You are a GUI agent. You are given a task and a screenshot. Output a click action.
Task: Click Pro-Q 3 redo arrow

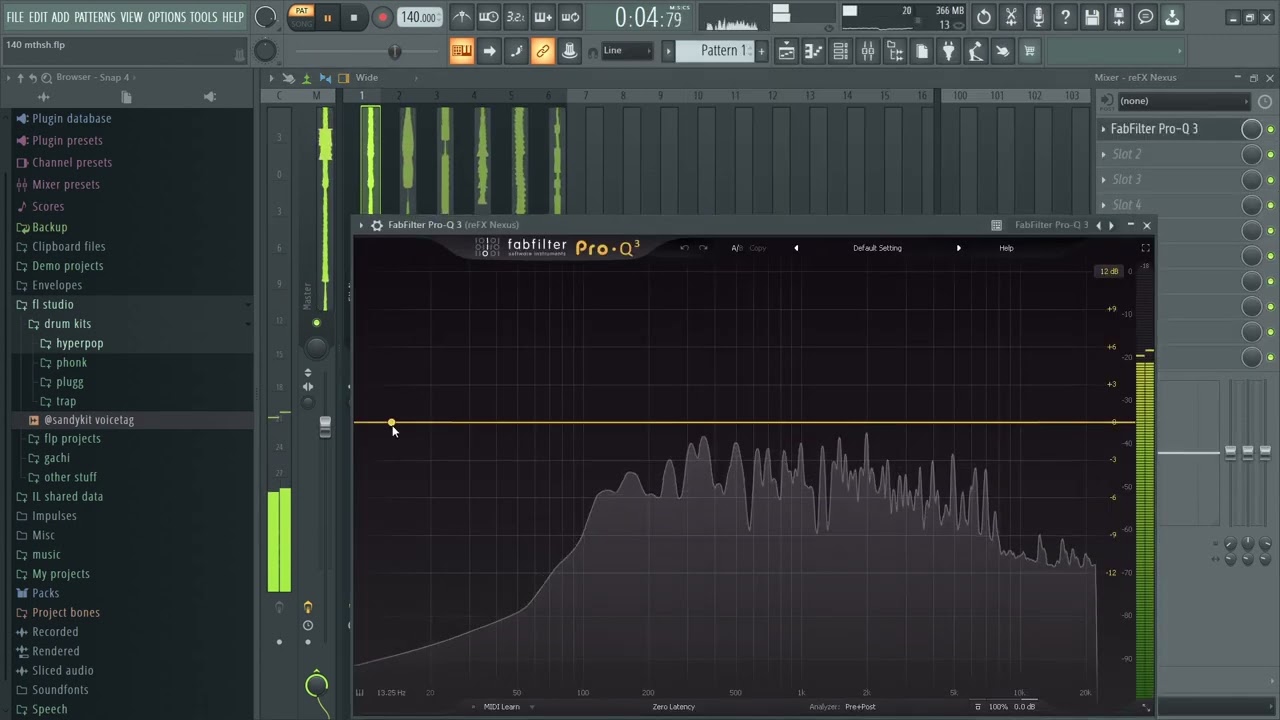703,248
